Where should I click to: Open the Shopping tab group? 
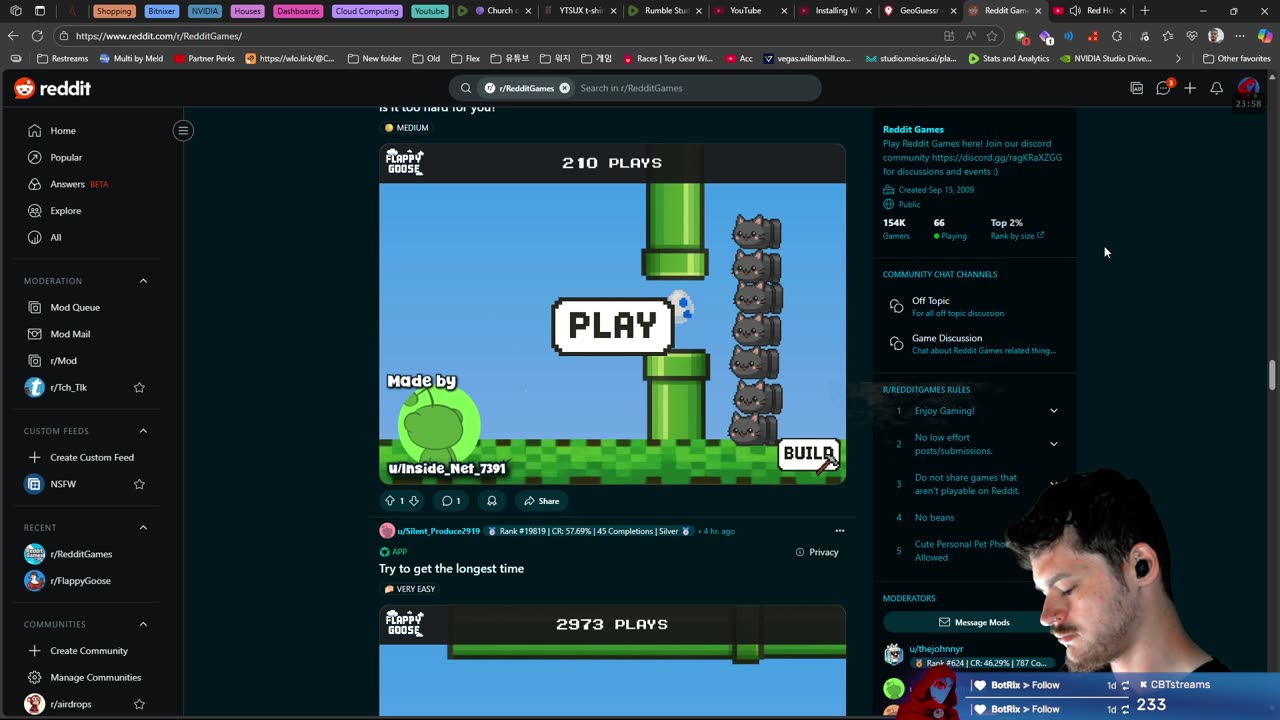coord(113,11)
